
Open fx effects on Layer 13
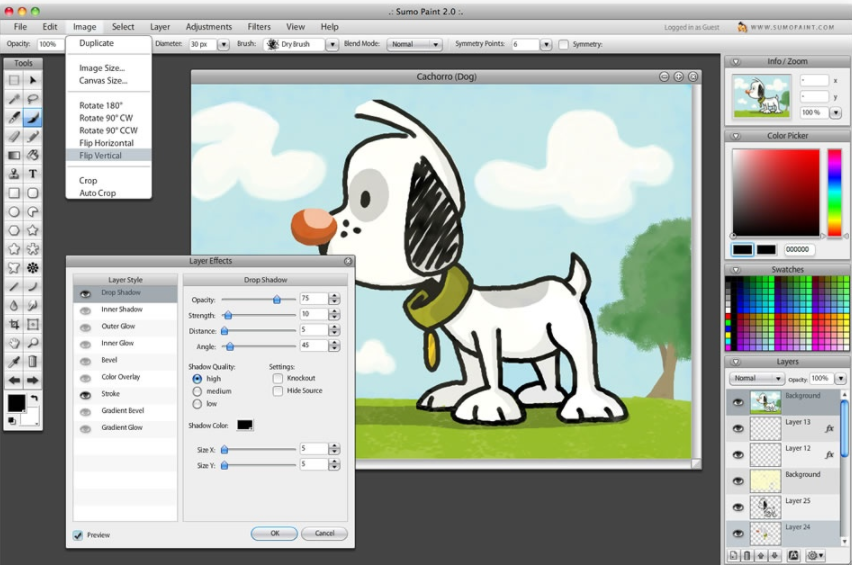tap(829, 428)
